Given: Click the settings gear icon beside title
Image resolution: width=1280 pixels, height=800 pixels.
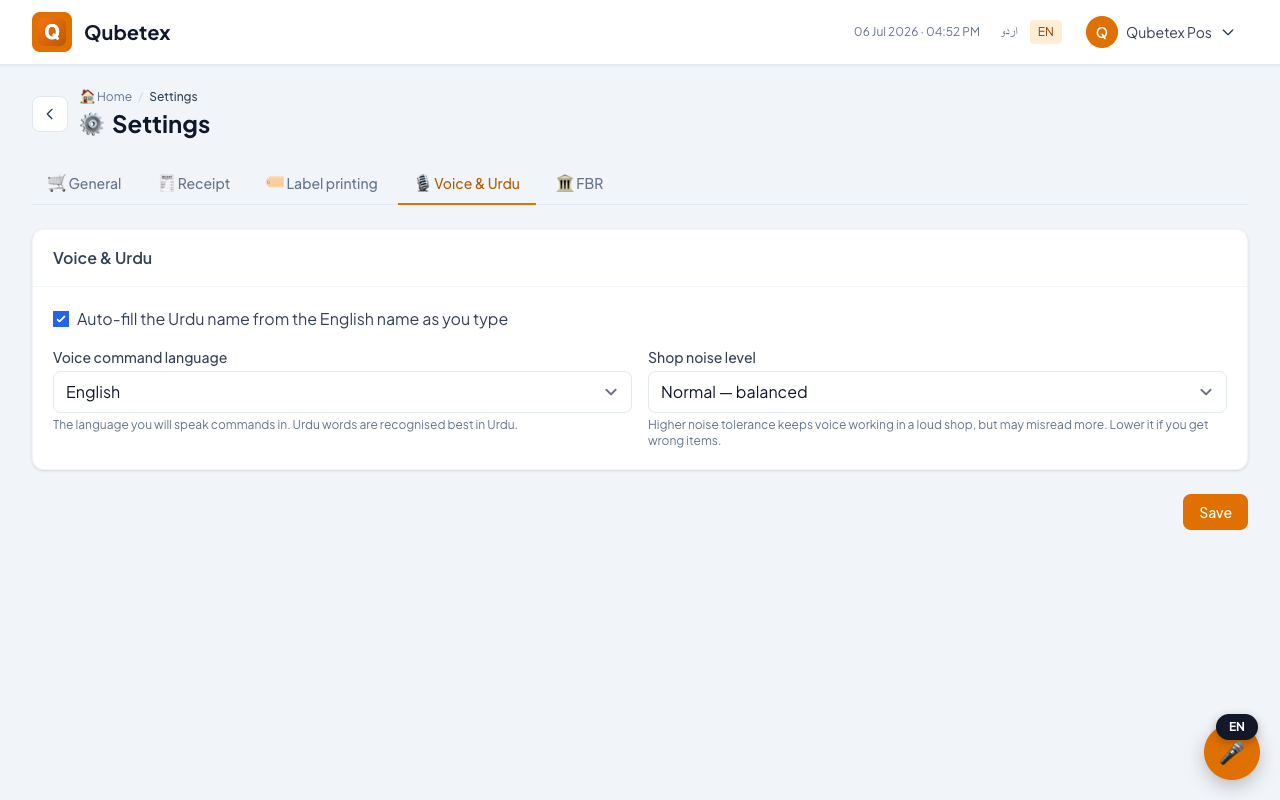Looking at the screenshot, I should (92, 124).
